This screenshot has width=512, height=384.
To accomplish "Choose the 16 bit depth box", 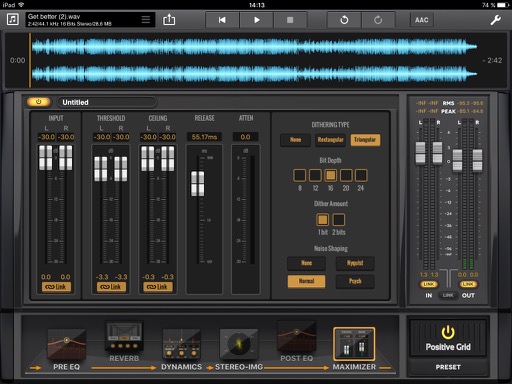I will pyautogui.click(x=330, y=175).
